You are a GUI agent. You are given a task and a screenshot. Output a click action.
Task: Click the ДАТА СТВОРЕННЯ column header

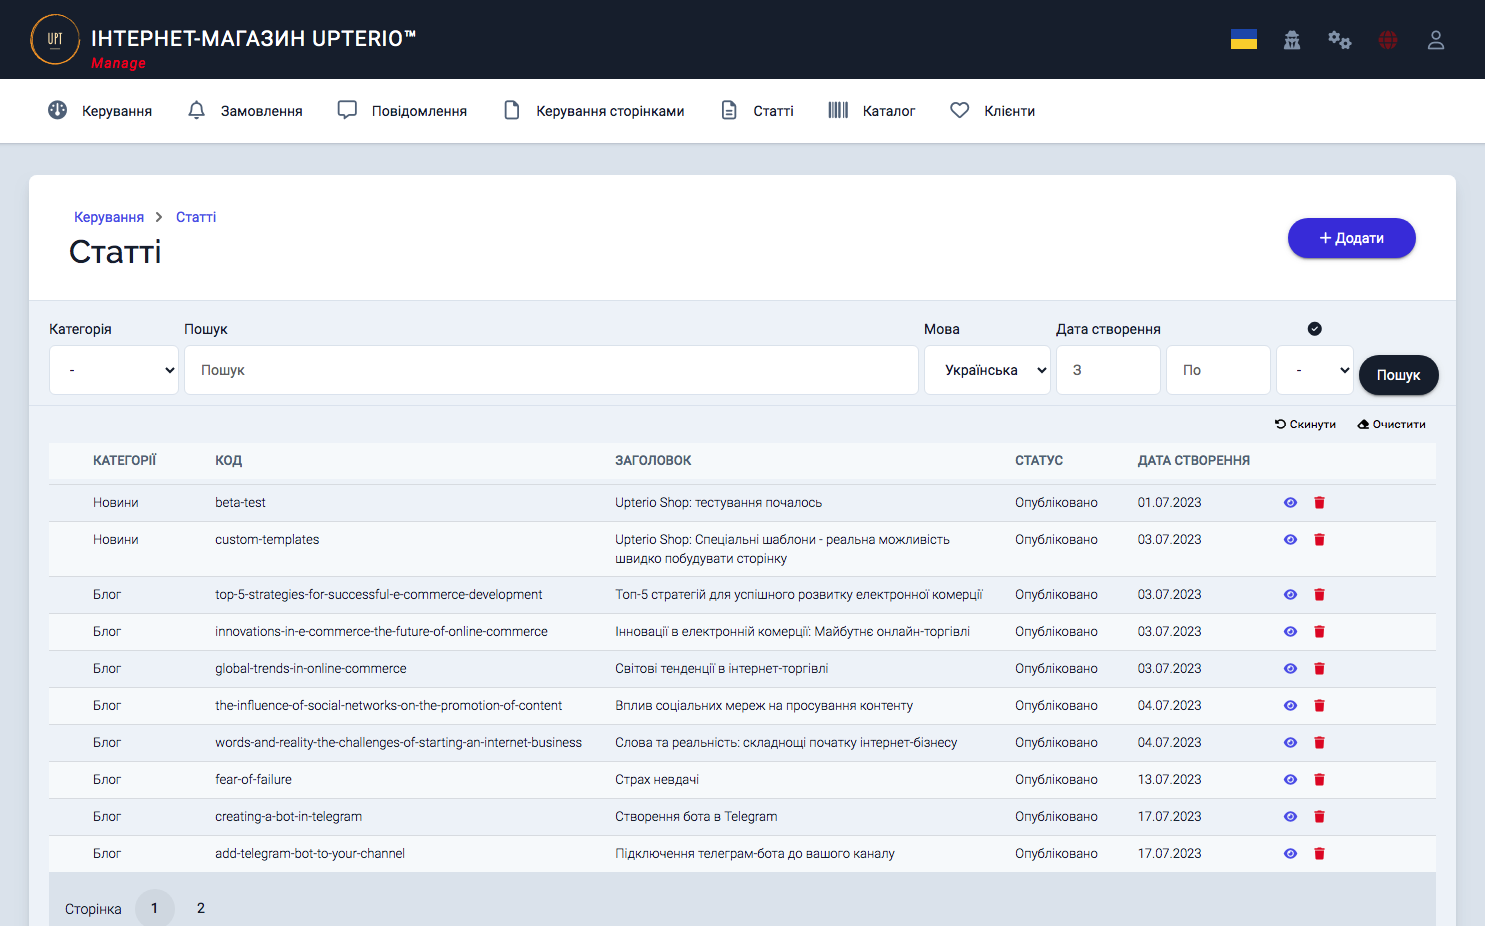(x=1194, y=461)
